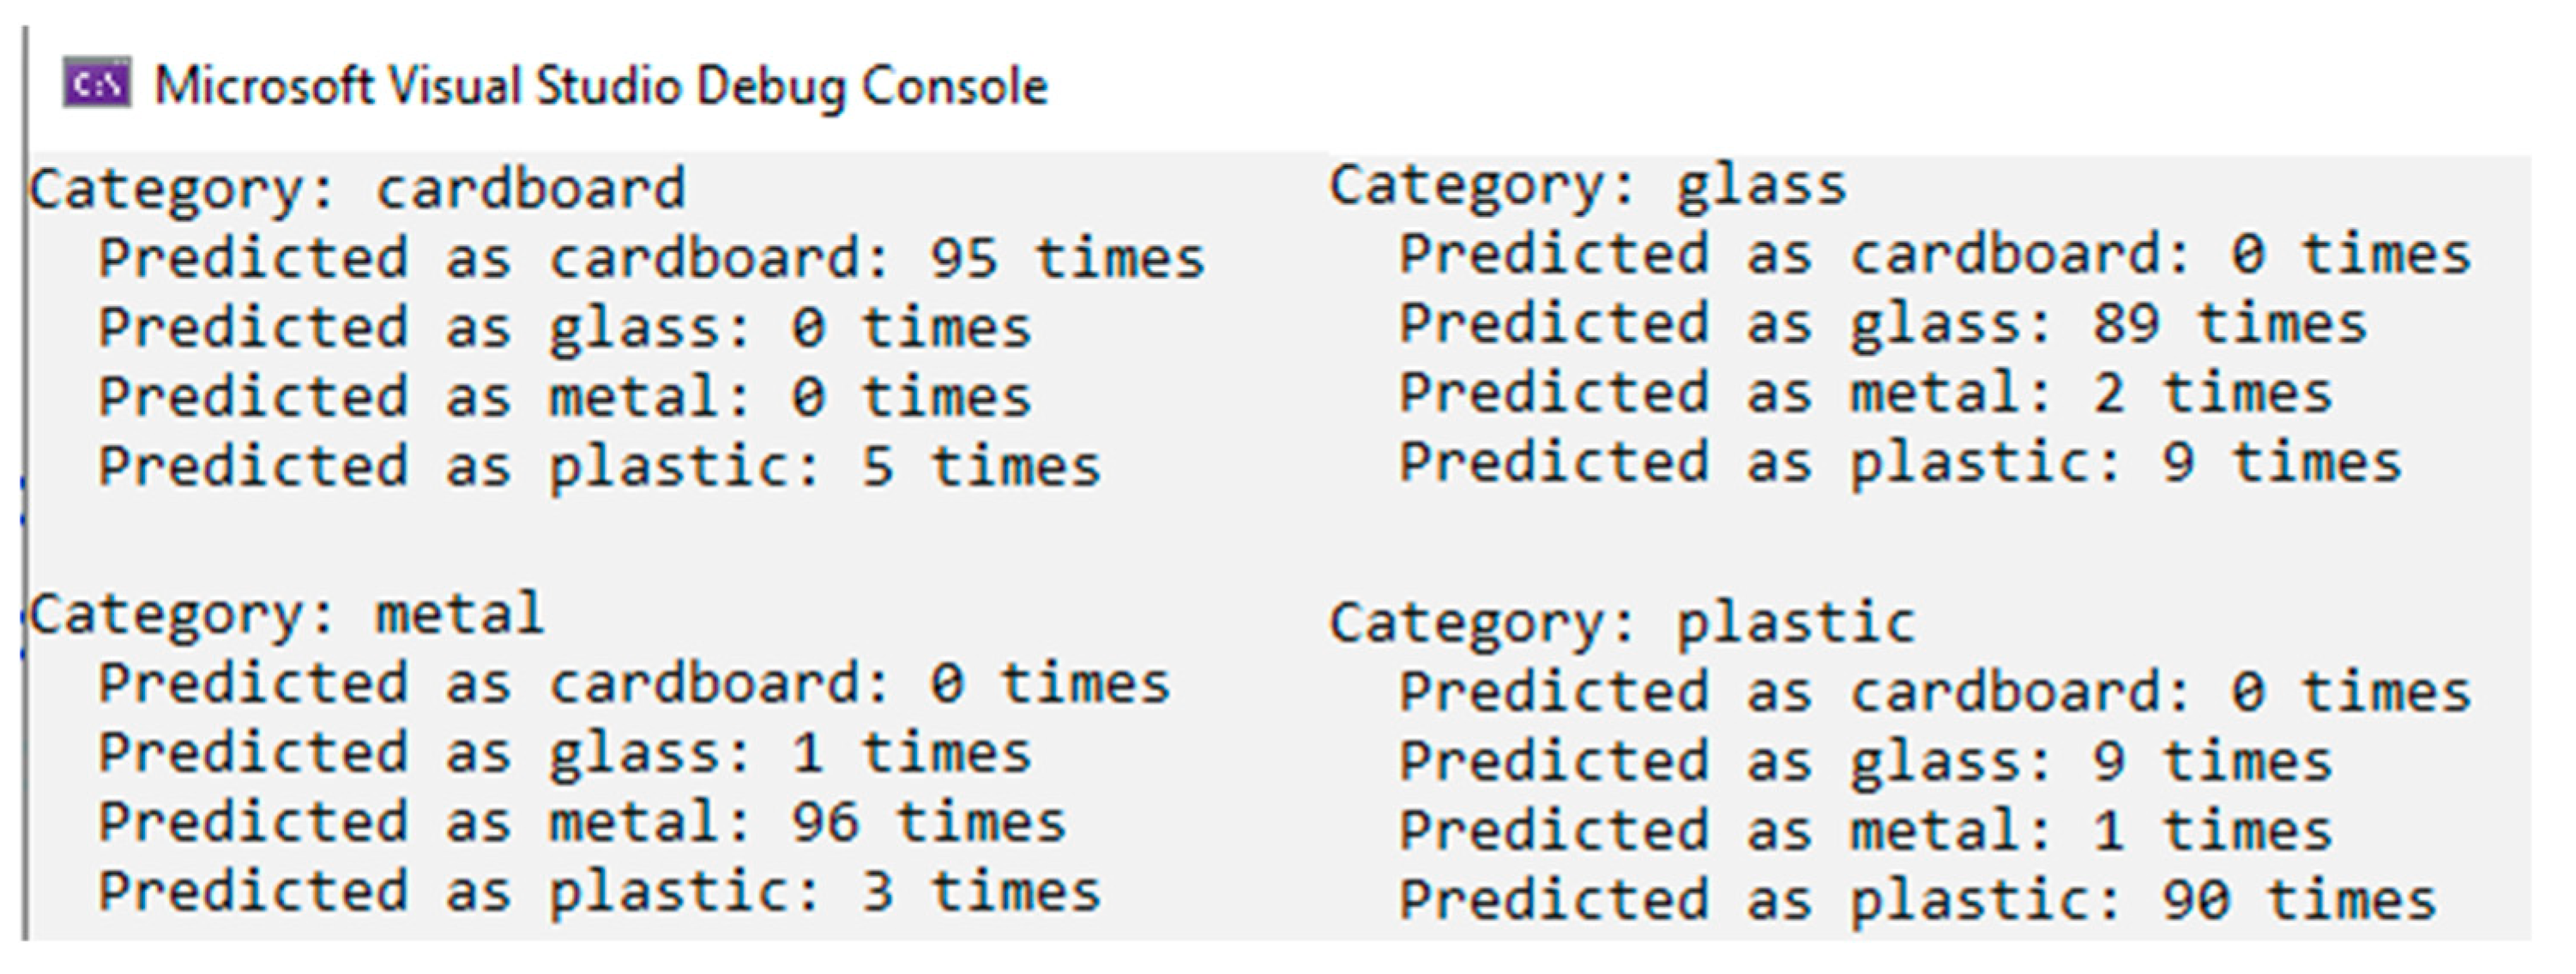The height and width of the screenshot is (974, 2576).
Task: Click 'Predicted as plastic: 3 times' line
Action: coord(599,892)
